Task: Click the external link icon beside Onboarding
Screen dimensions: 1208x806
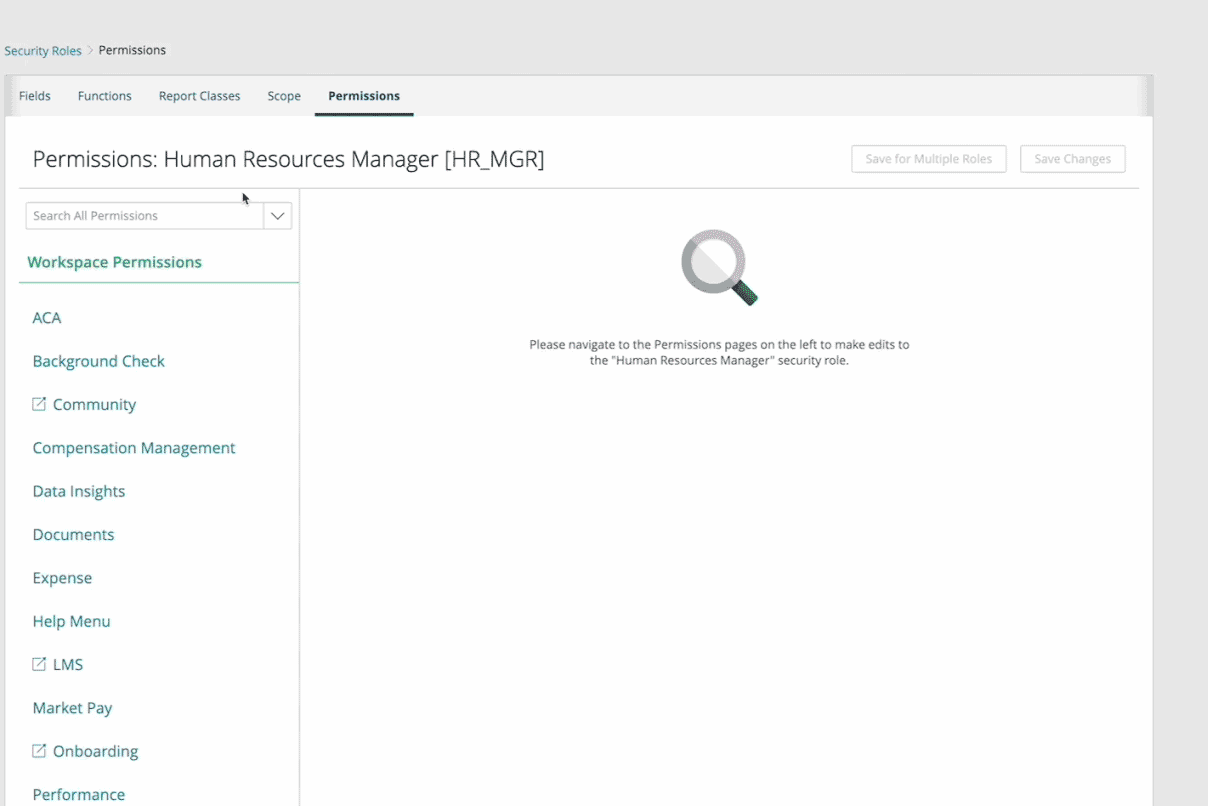Action: 39,751
